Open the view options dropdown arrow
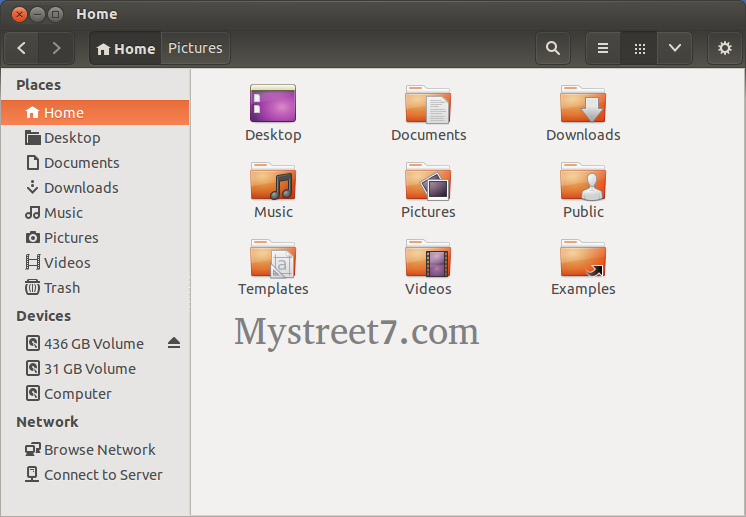Viewport: 746px width, 517px height. point(675,48)
